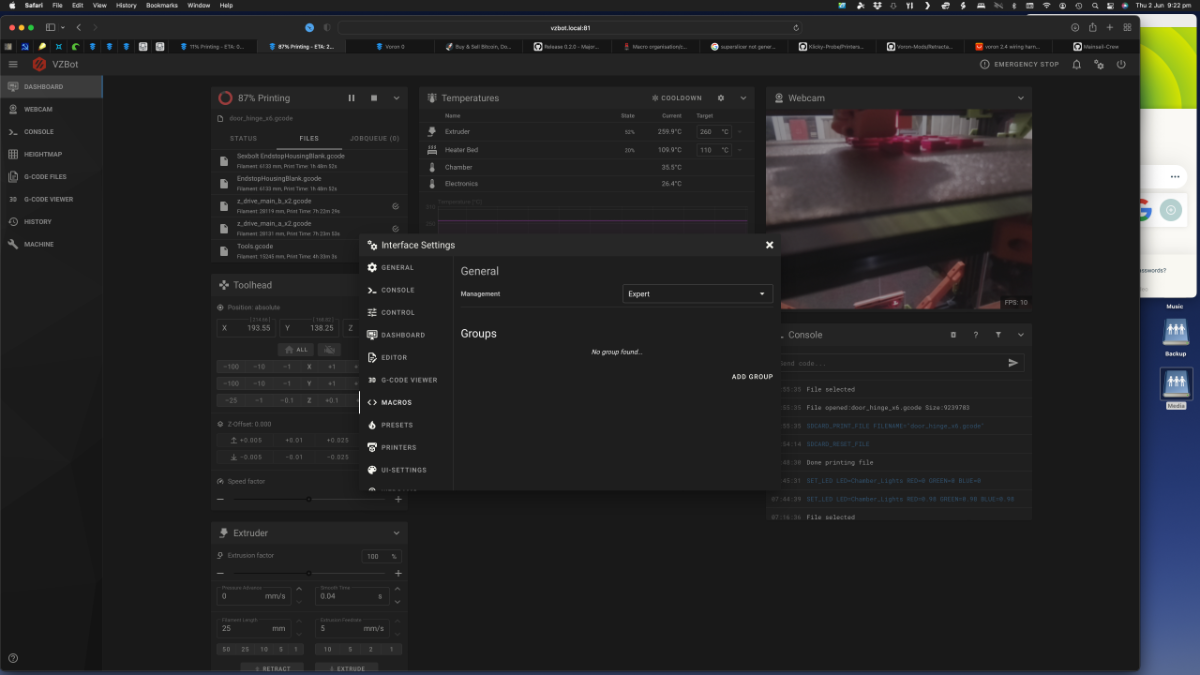
Task: Open console help question mark
Action: tap(976, 335)
